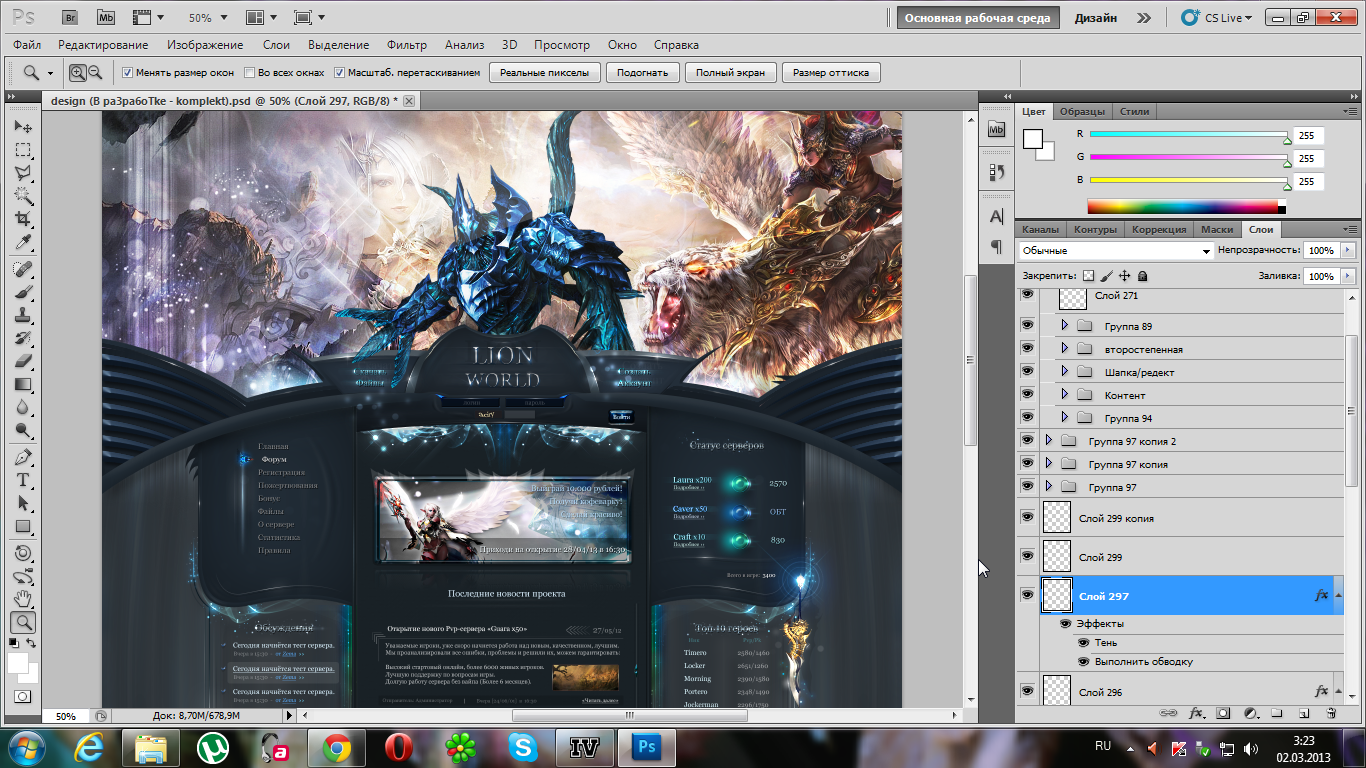Image resolution: width=1366 pixels, height=768 pixels.
Task: Expand the 'Контент' layer group
Action: [x=1064, y=395]
